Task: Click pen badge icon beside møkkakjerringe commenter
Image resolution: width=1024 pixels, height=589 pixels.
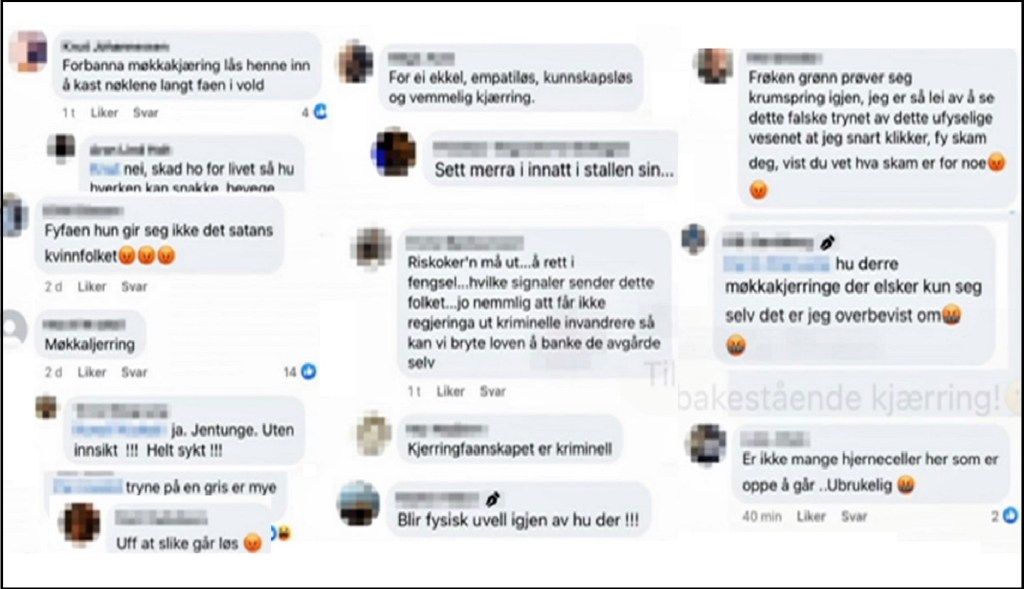Action: 827,243
